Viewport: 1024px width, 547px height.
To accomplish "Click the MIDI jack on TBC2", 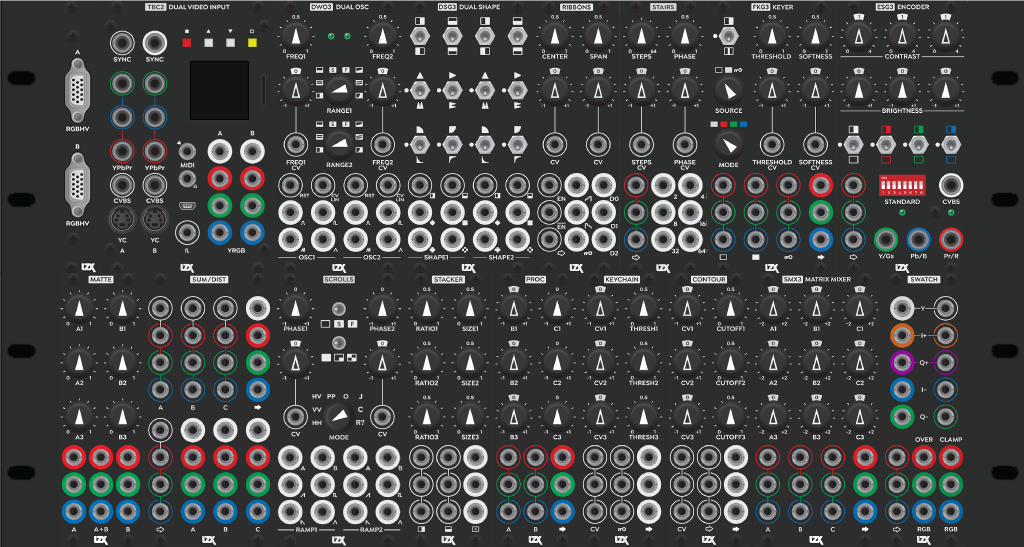I will [186, 151].
